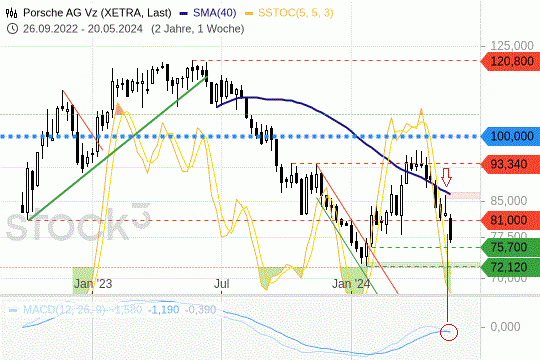The width and height of the screenshot is (540, 360).
Task: Click the candlestick chart type icon
Action: point(11,13)
